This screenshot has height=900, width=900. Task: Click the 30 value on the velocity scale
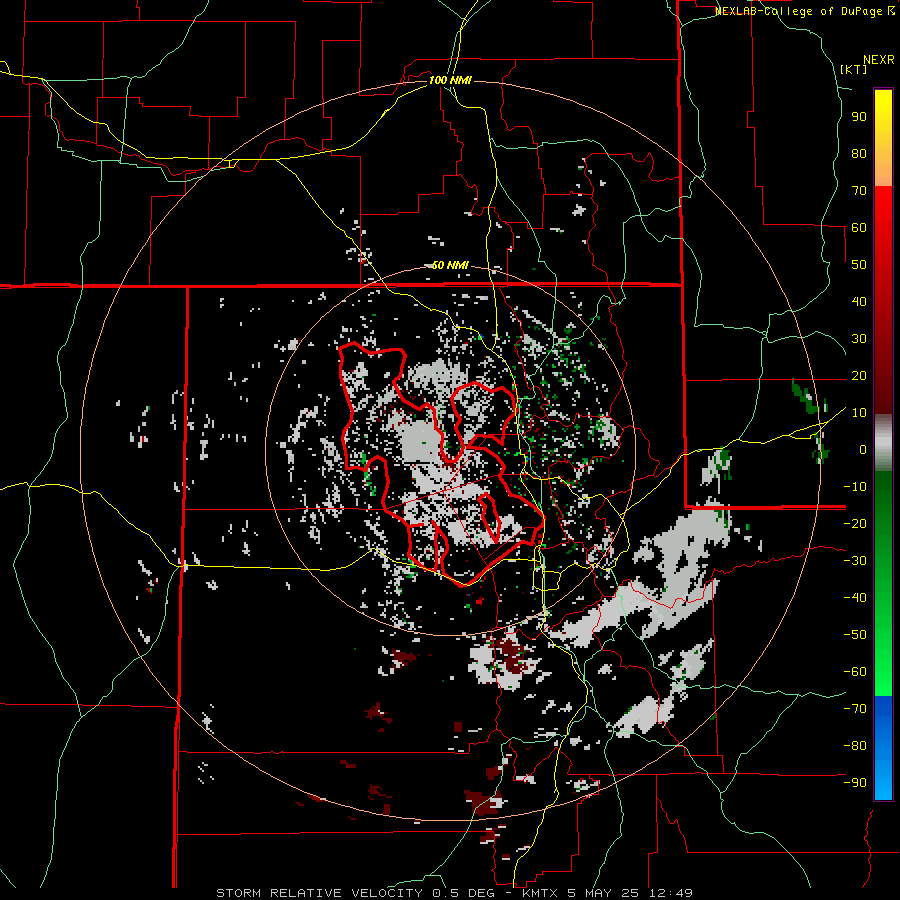tap(859, 339)
